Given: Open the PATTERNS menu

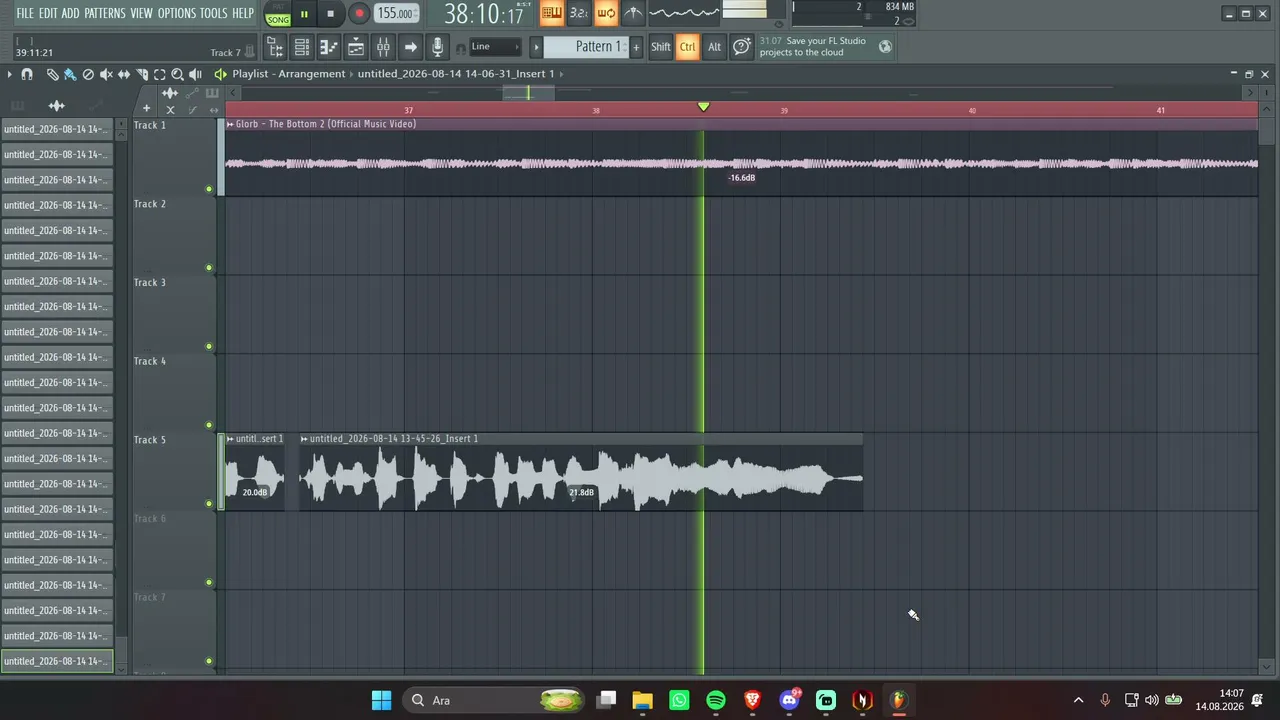Looking at the screenshot, I should (x=105, y=13).
